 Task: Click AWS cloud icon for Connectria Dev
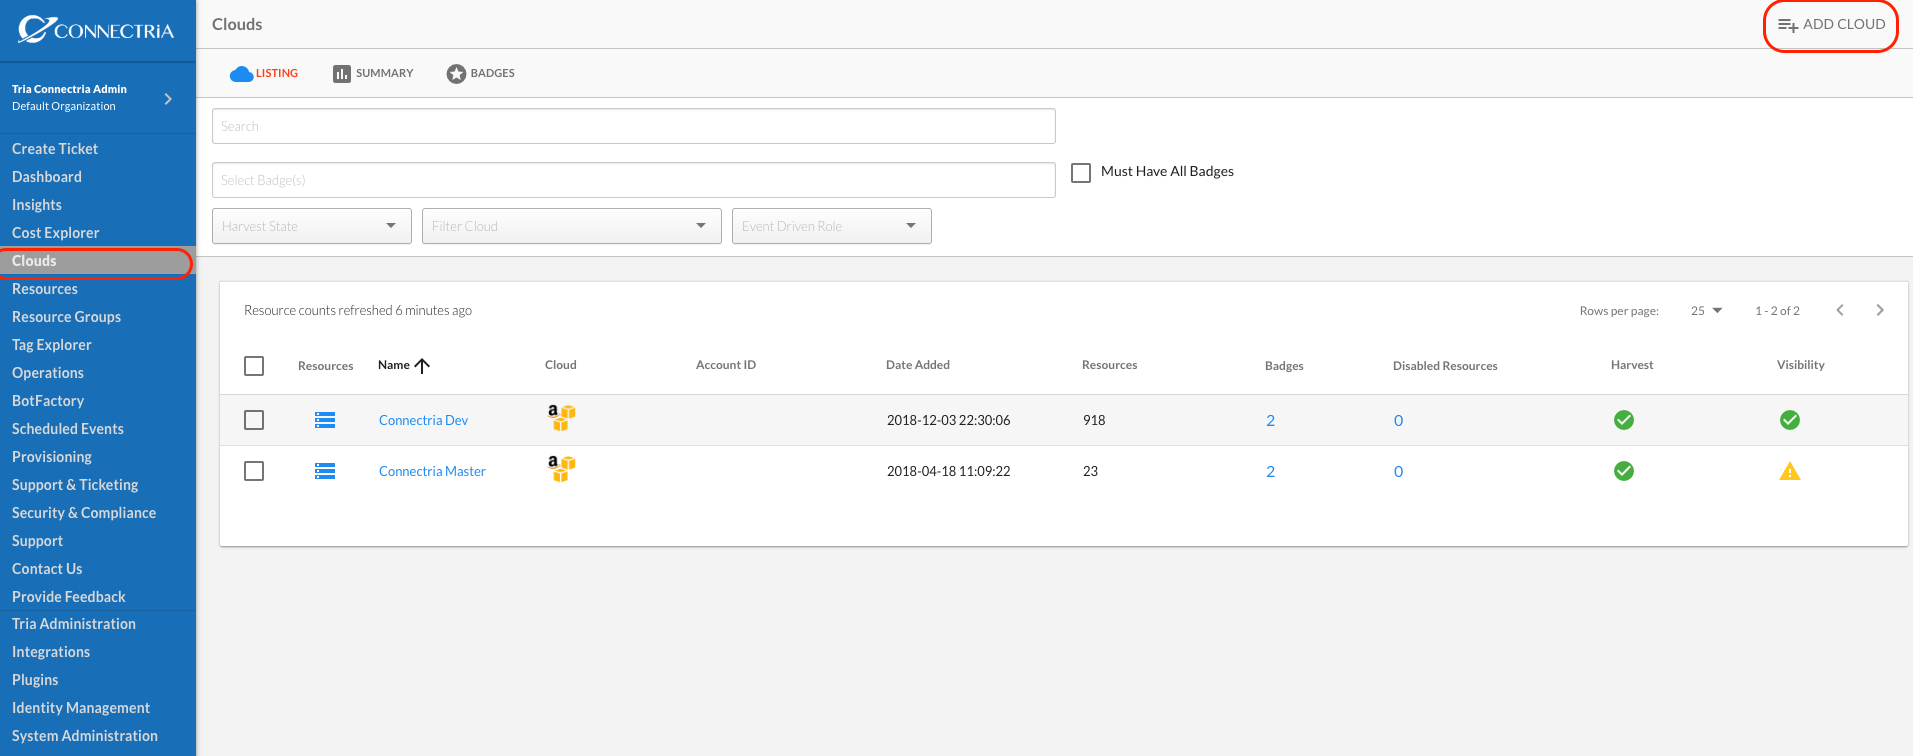(x=561, y=417)
